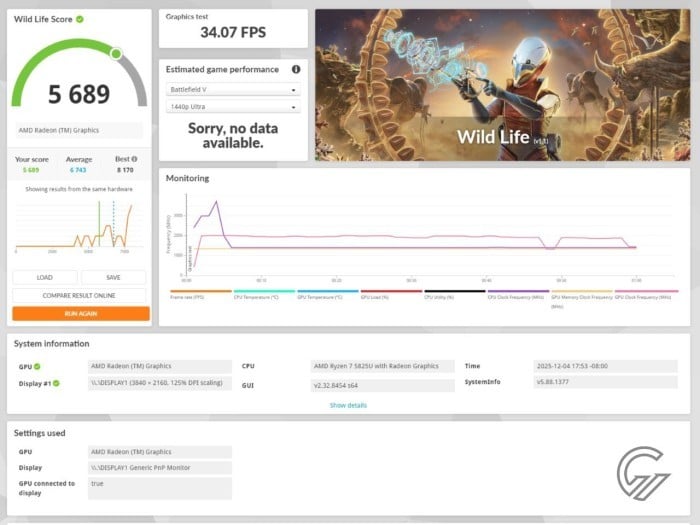Image resolution: width=700 pixels, height=525 pixels.
Task: Click the 34.07 FPS graphics test value
Action: (x=233, y=33)
